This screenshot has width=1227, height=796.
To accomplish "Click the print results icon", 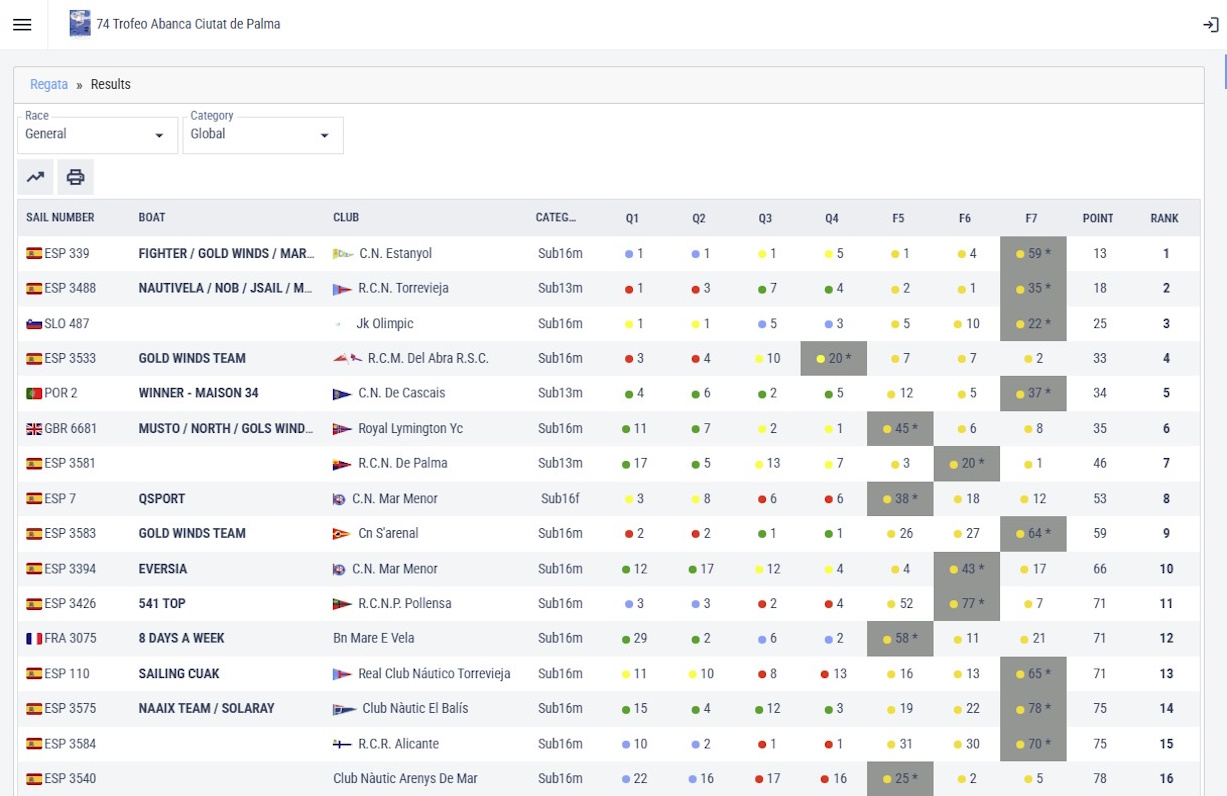I will coord(75,177).
